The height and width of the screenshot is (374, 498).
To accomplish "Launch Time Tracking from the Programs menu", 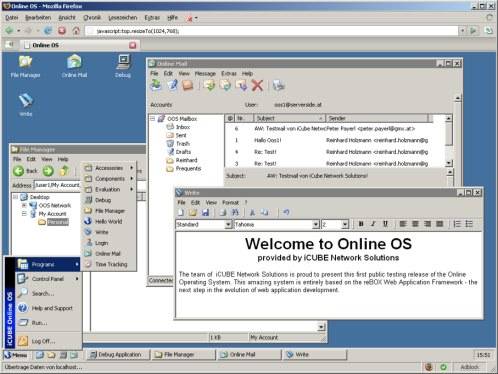I will coord(109,264).
